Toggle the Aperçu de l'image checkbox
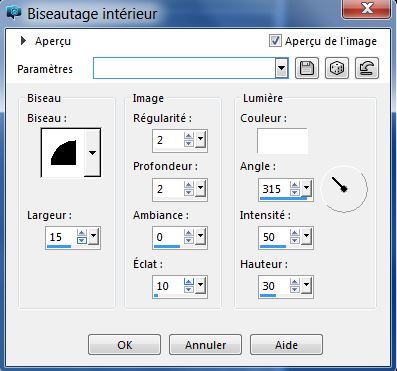The width and height of the screenshot is (397, 371). [x=275, y=41]
